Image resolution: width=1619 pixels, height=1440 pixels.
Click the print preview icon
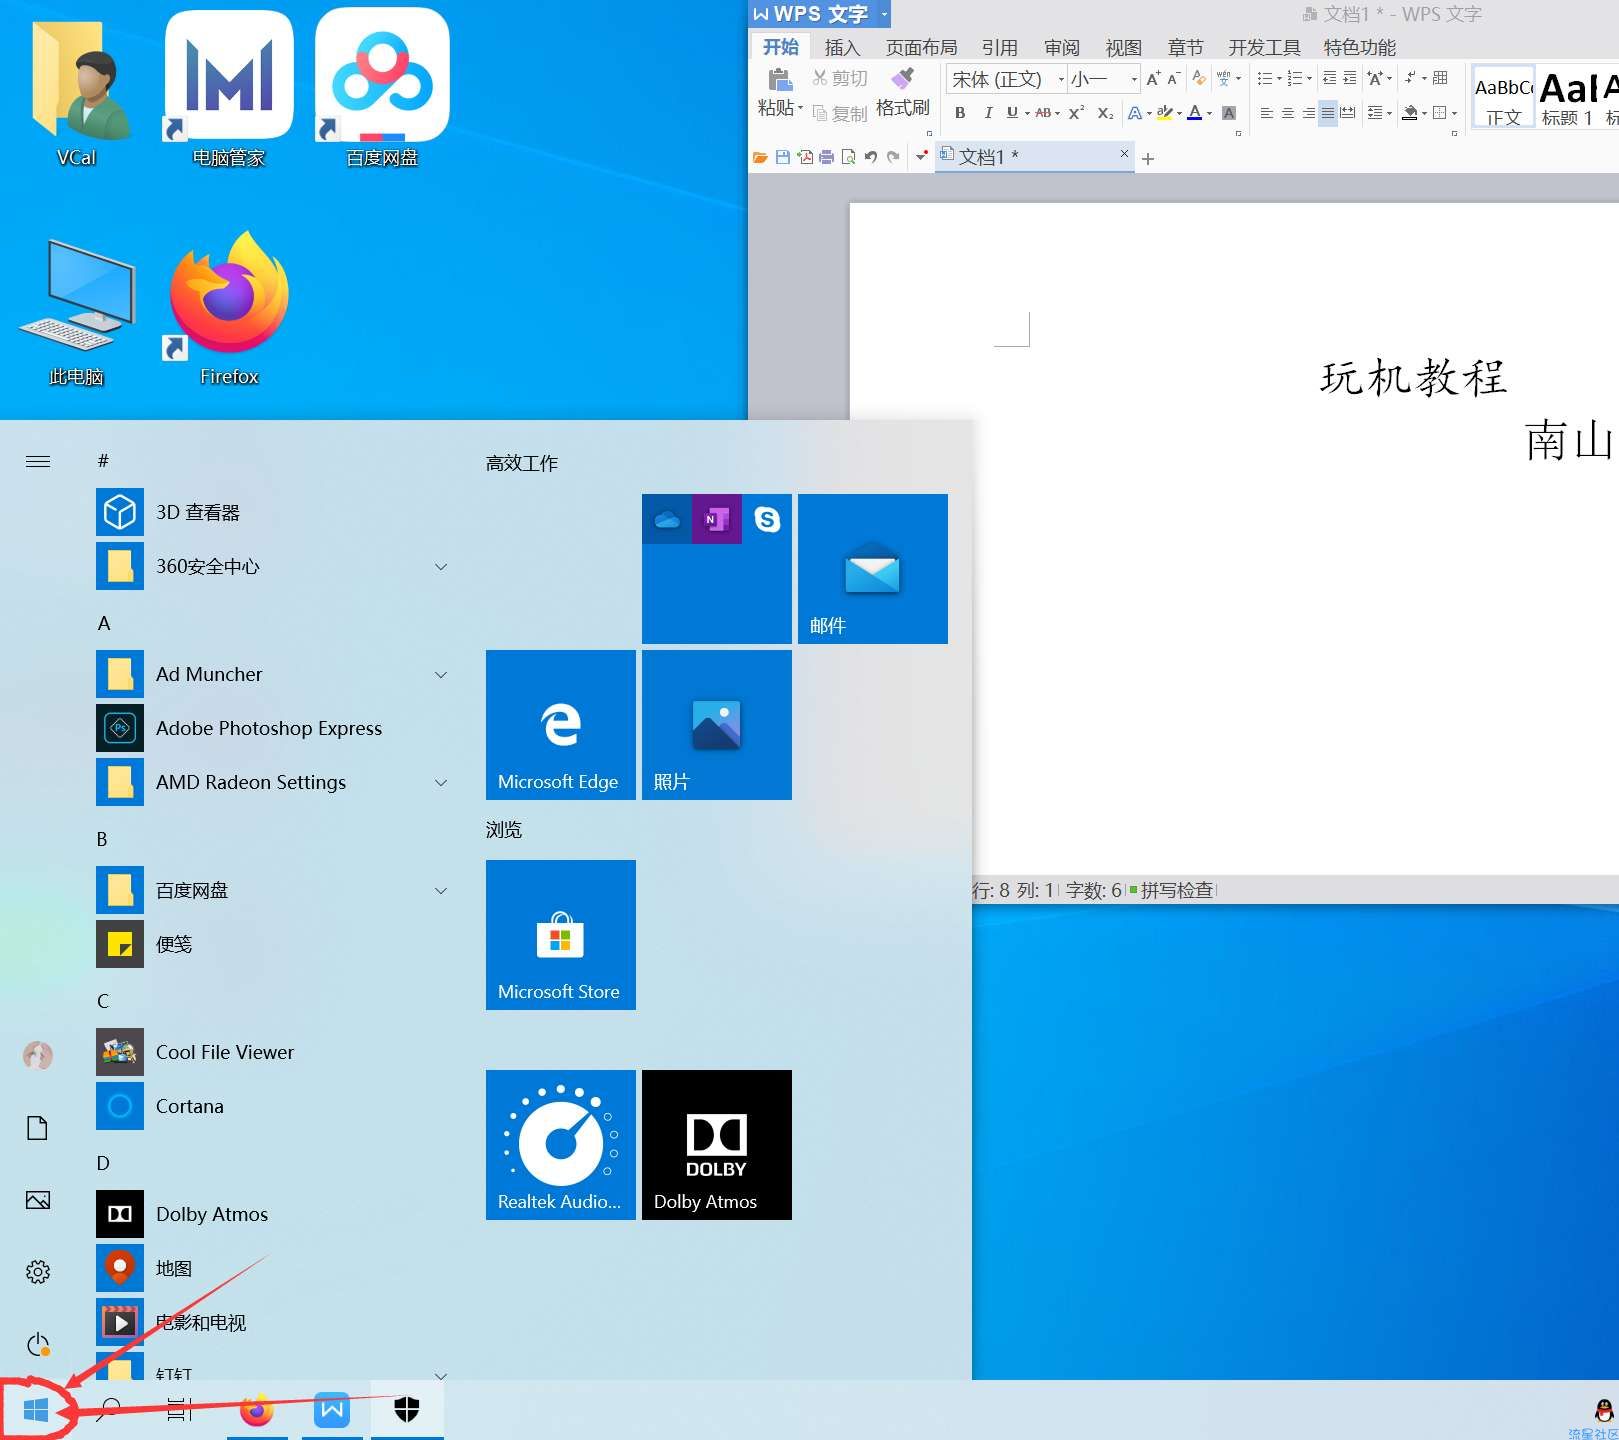(x=848, y=157)
